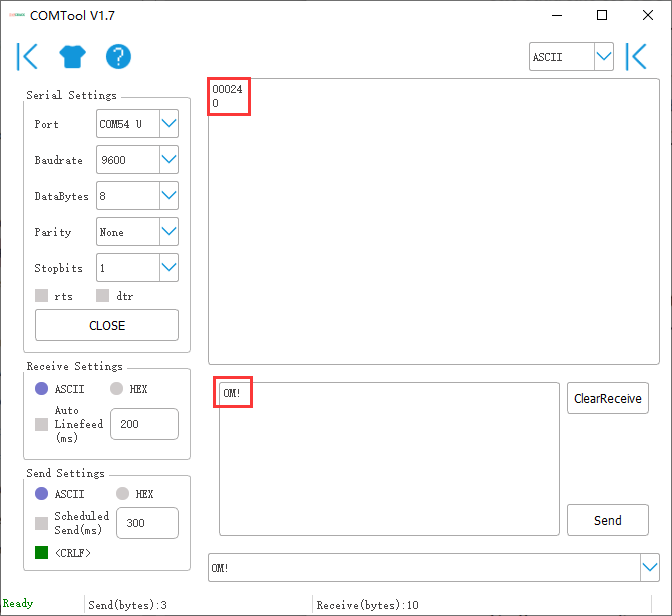672x616 pixels.
Task: Click the Baudrate label
Action: (59, 160)
